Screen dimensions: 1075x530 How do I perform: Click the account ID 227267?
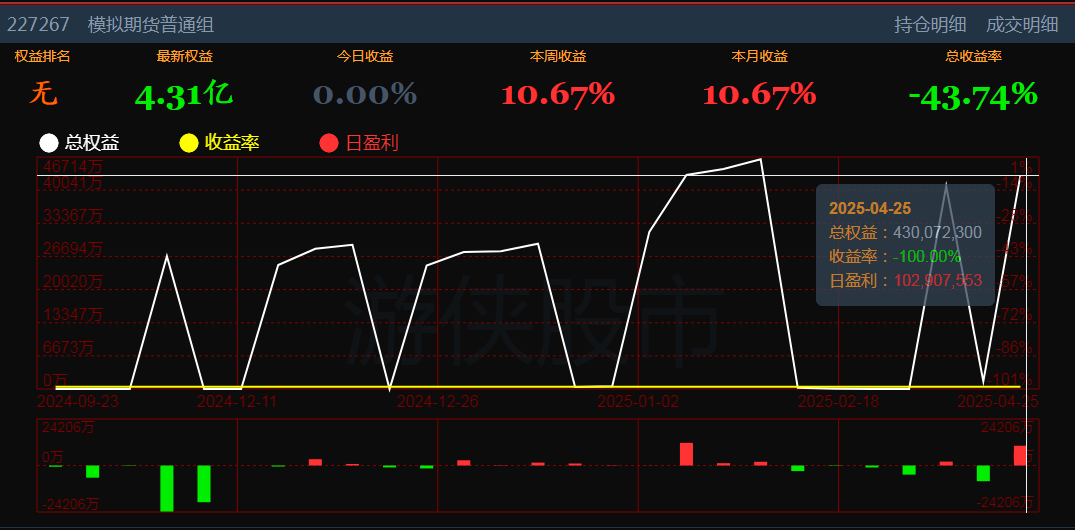(38, 25)
